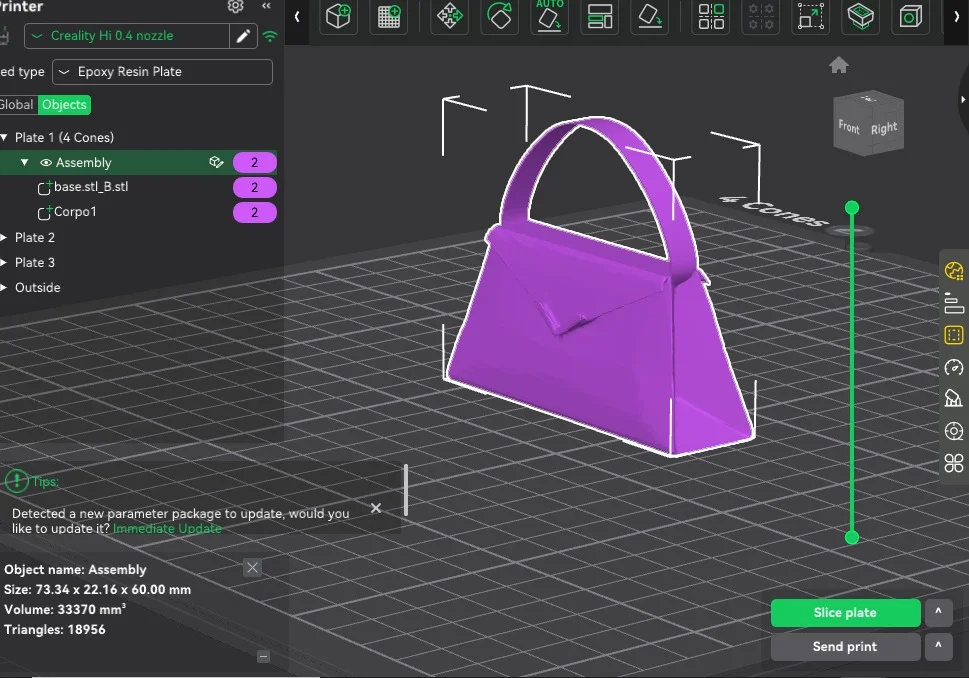Select the Rotate tool in toolbar

tap(499, 17)
